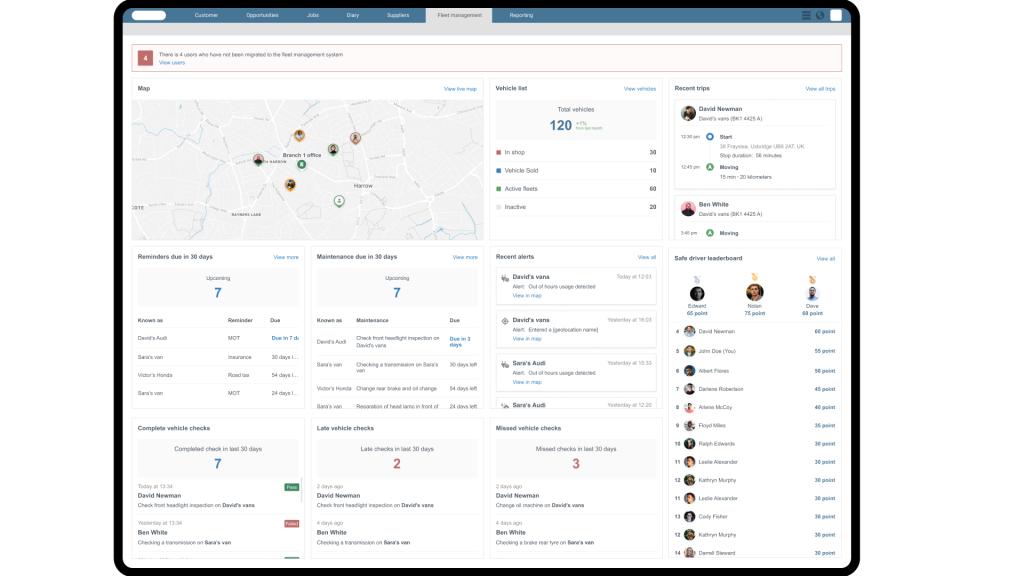Click David Newman's avatar in Recent trips

click(687, 113)
